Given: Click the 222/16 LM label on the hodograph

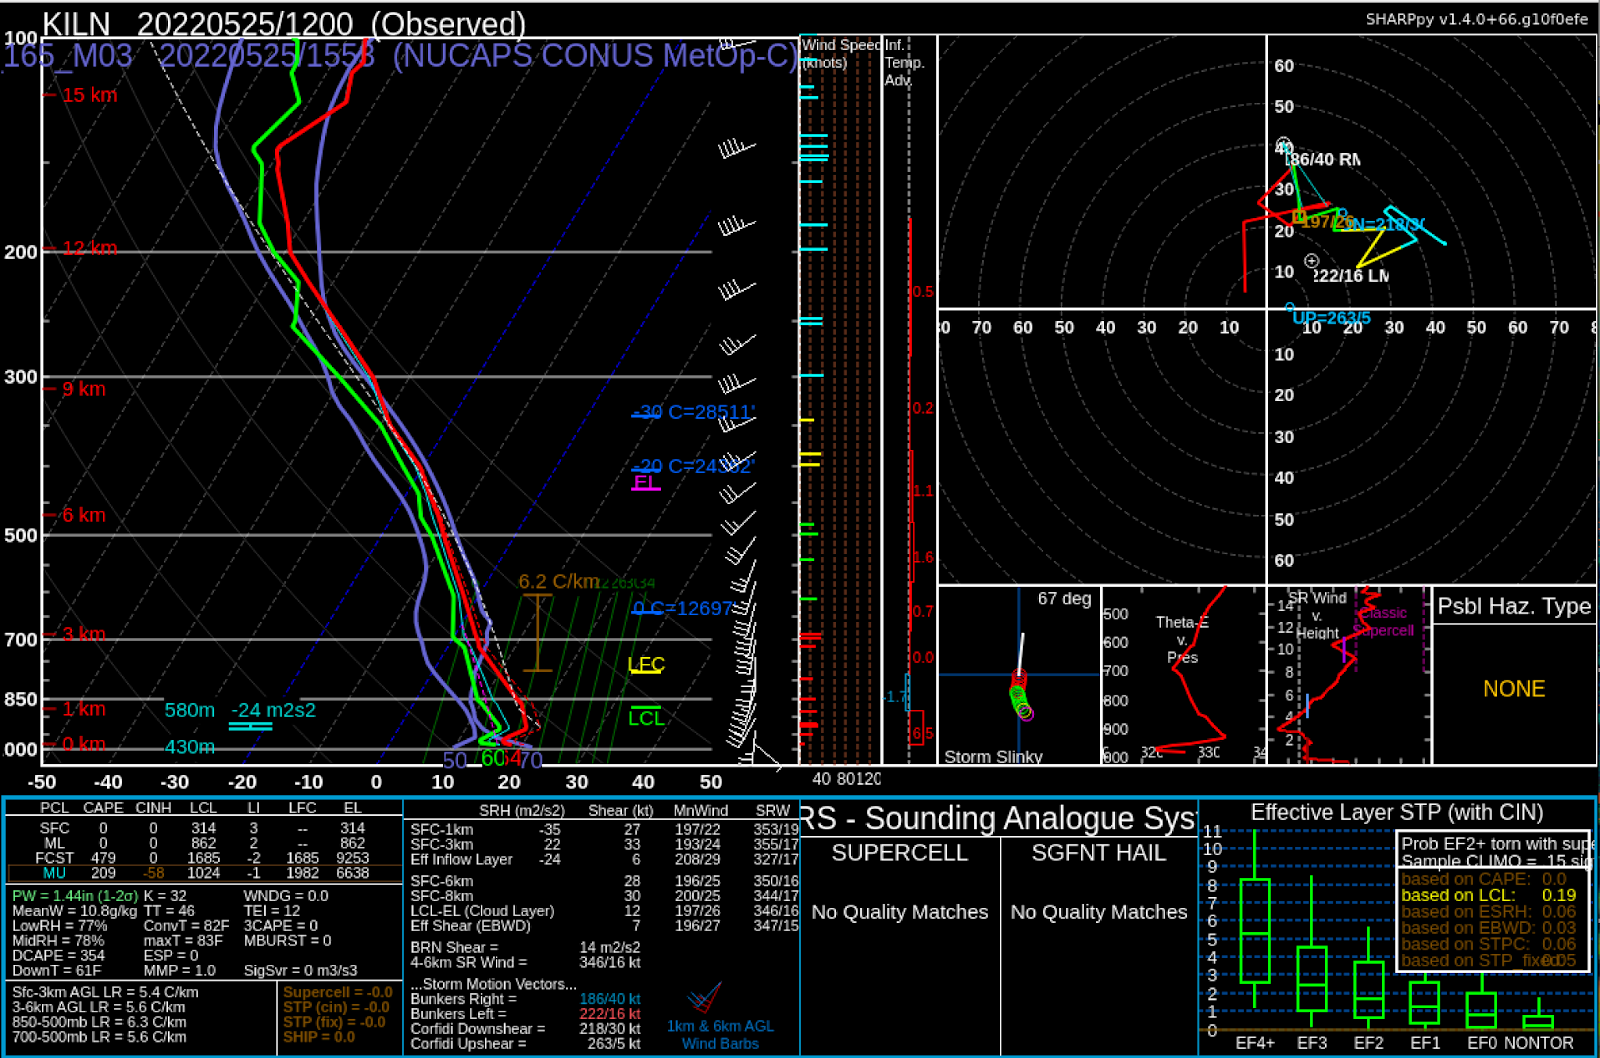Looking at the screenshot, I should click(1351, 276).
